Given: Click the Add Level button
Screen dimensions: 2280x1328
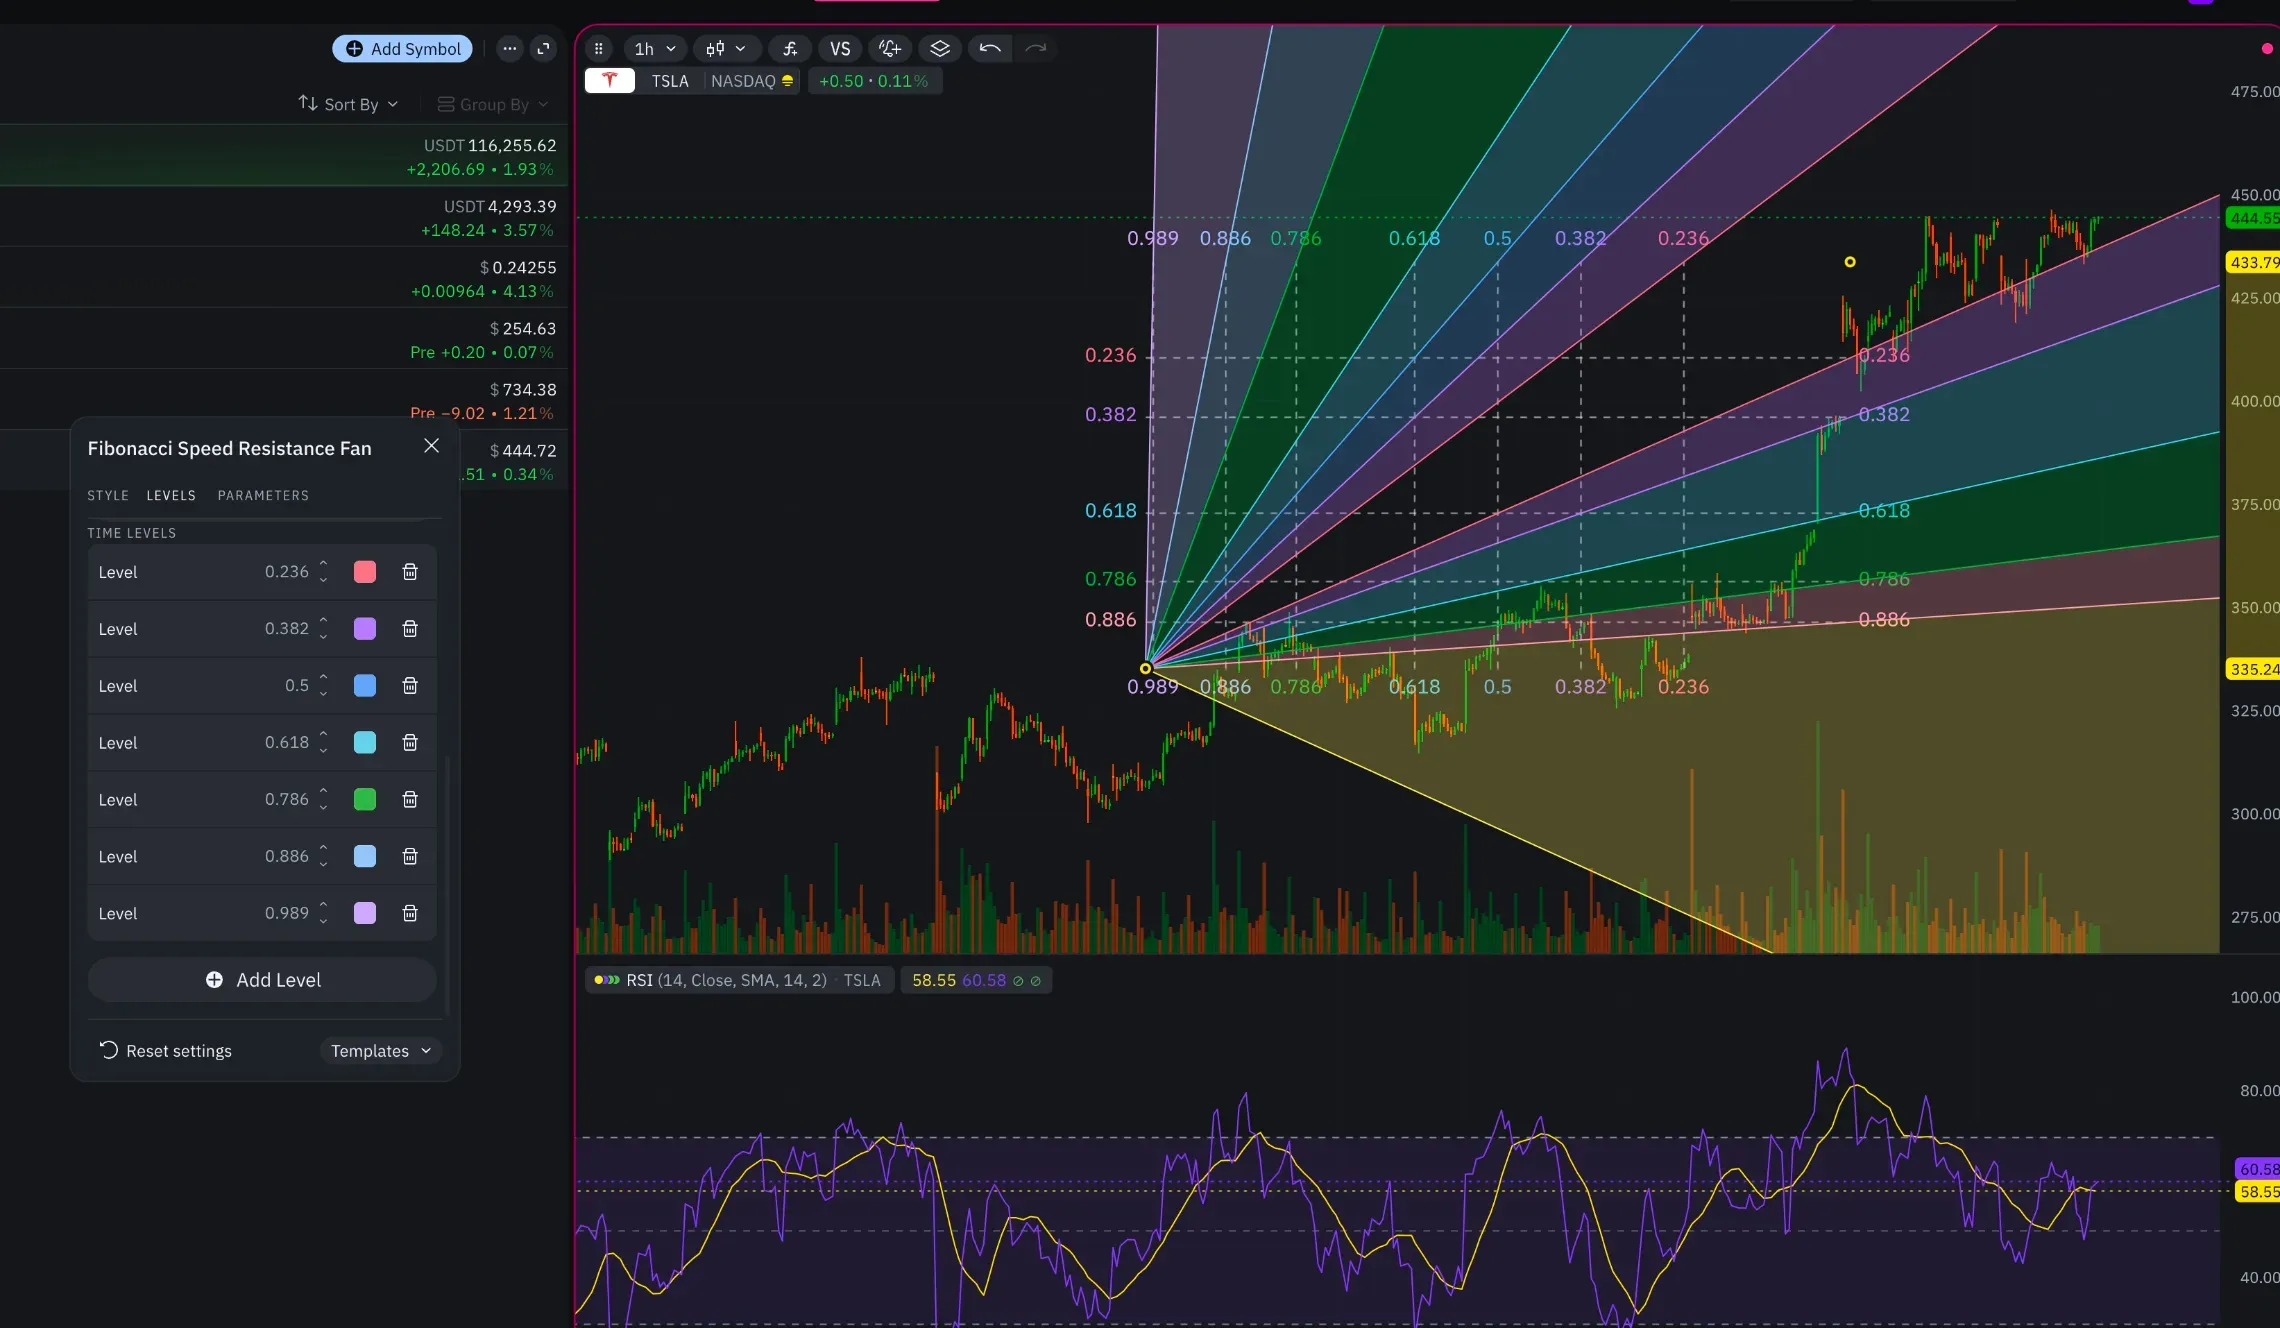Looking at the screenshot, I should pyautogui.click(x=262, y=980).
